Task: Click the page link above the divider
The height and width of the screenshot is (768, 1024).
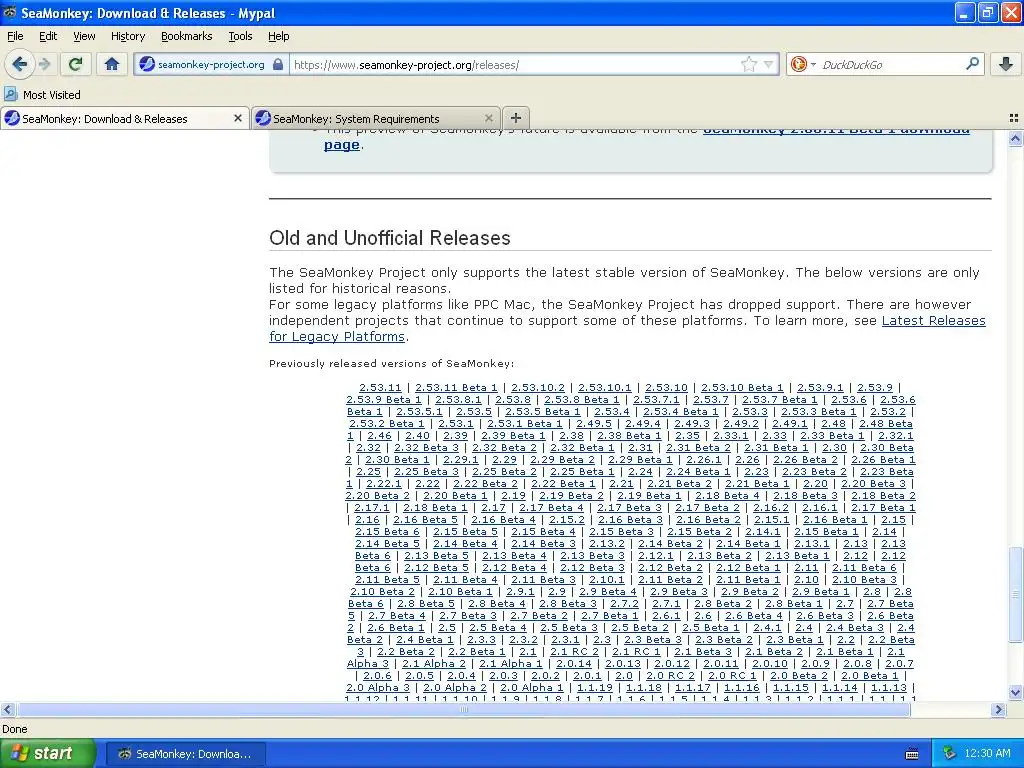Action: click(342, 145)
